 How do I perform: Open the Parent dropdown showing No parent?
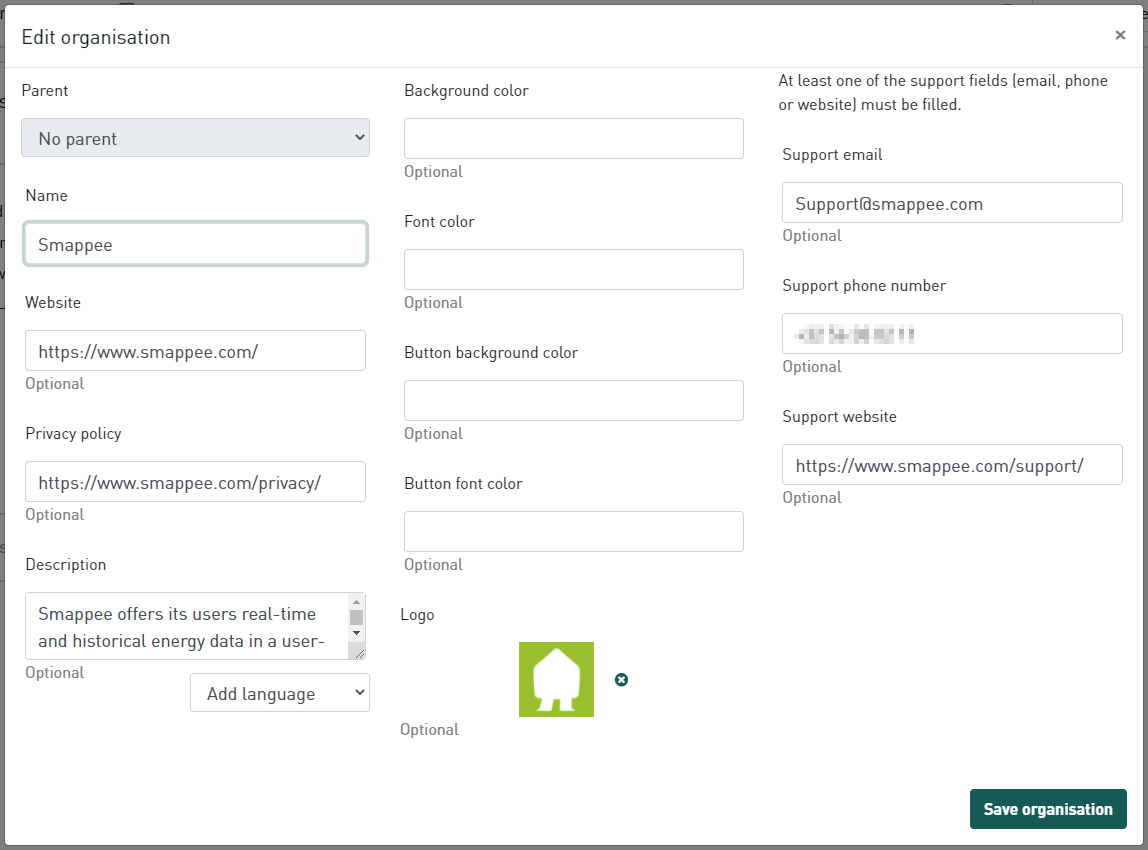(195, 138)
